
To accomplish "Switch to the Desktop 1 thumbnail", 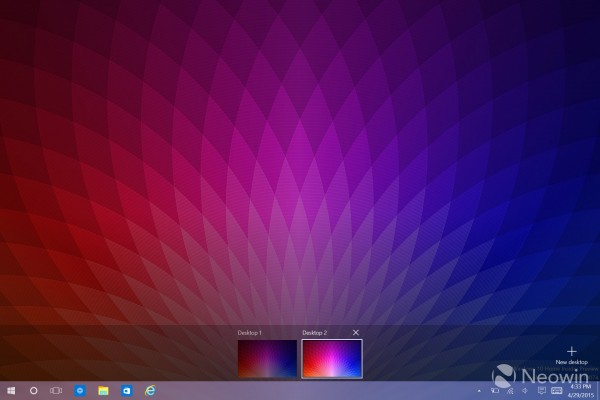I will pos(267,359).
